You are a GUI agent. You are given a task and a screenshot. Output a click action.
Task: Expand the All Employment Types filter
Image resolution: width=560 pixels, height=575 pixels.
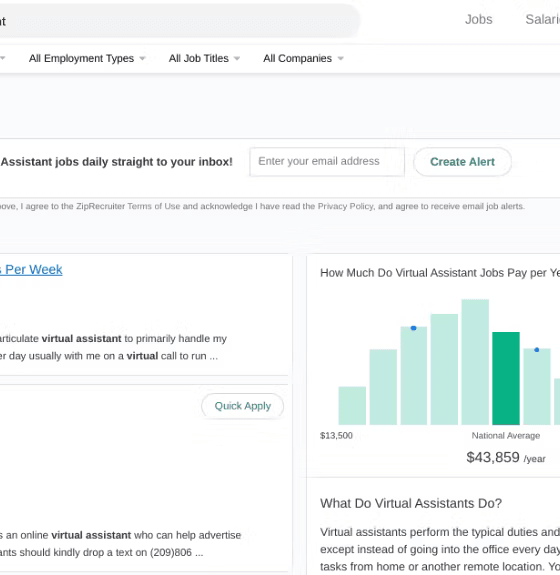point(87,58)
